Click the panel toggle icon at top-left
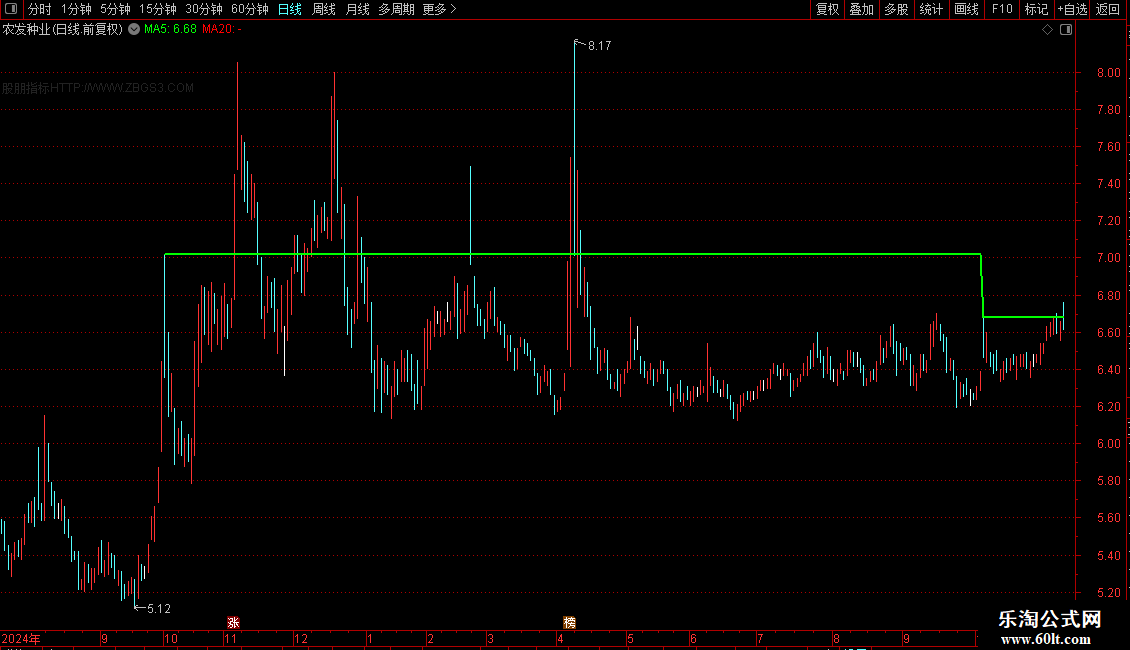 (11, 9)
